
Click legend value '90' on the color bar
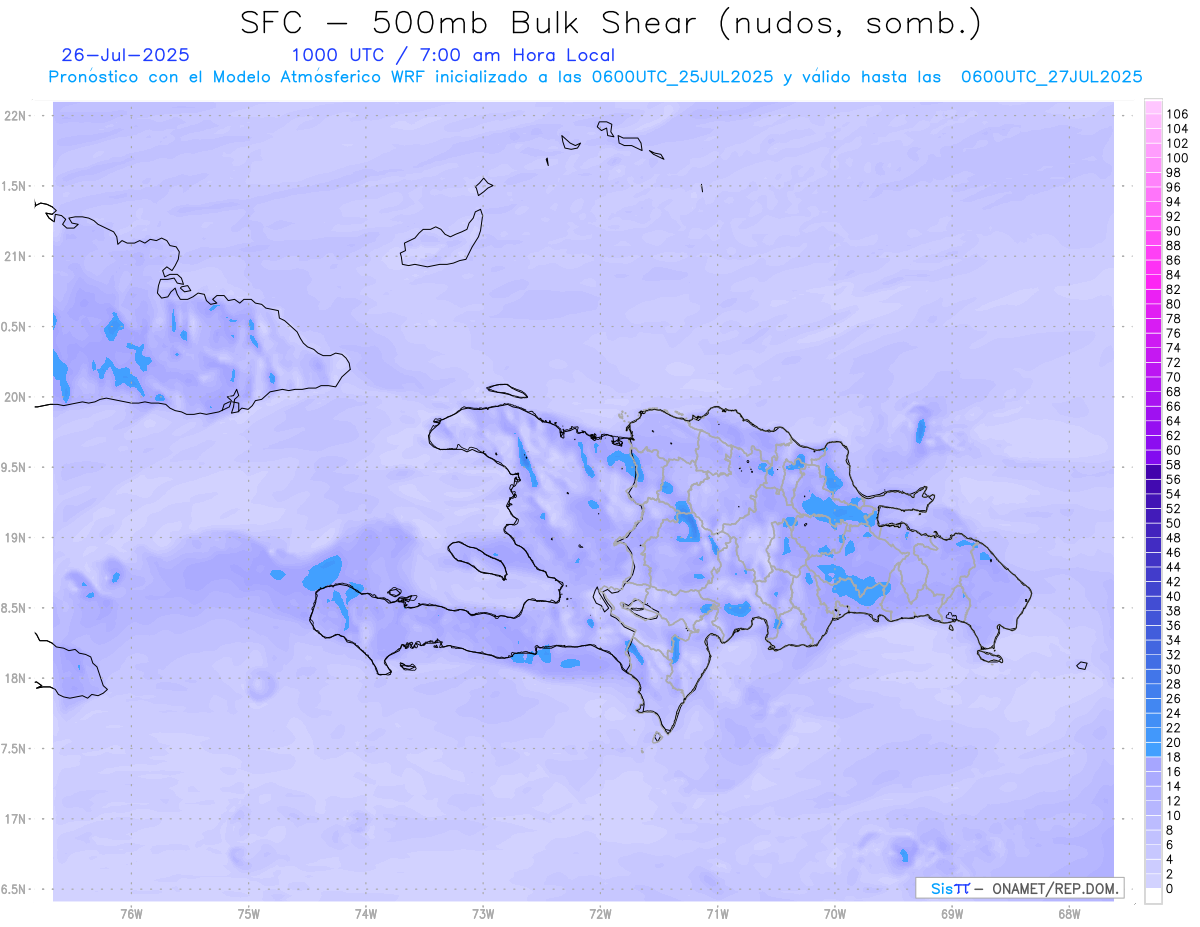coord(1173,231)
